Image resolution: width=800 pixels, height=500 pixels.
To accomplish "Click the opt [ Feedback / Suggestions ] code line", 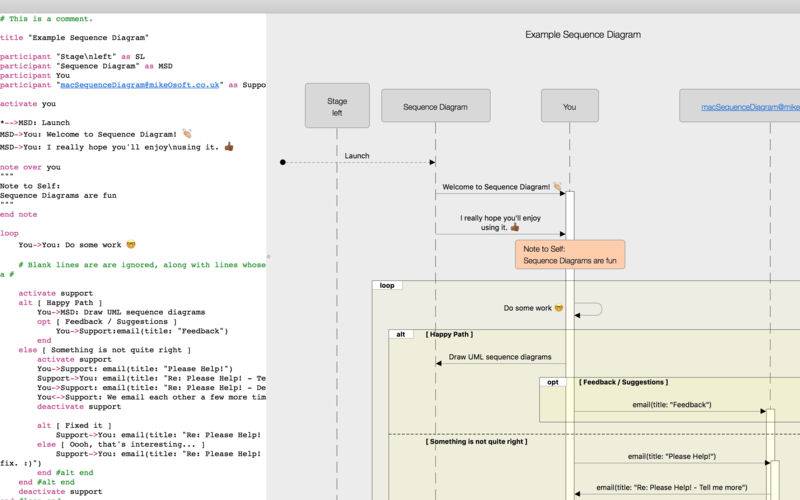I will pos(107,321).
